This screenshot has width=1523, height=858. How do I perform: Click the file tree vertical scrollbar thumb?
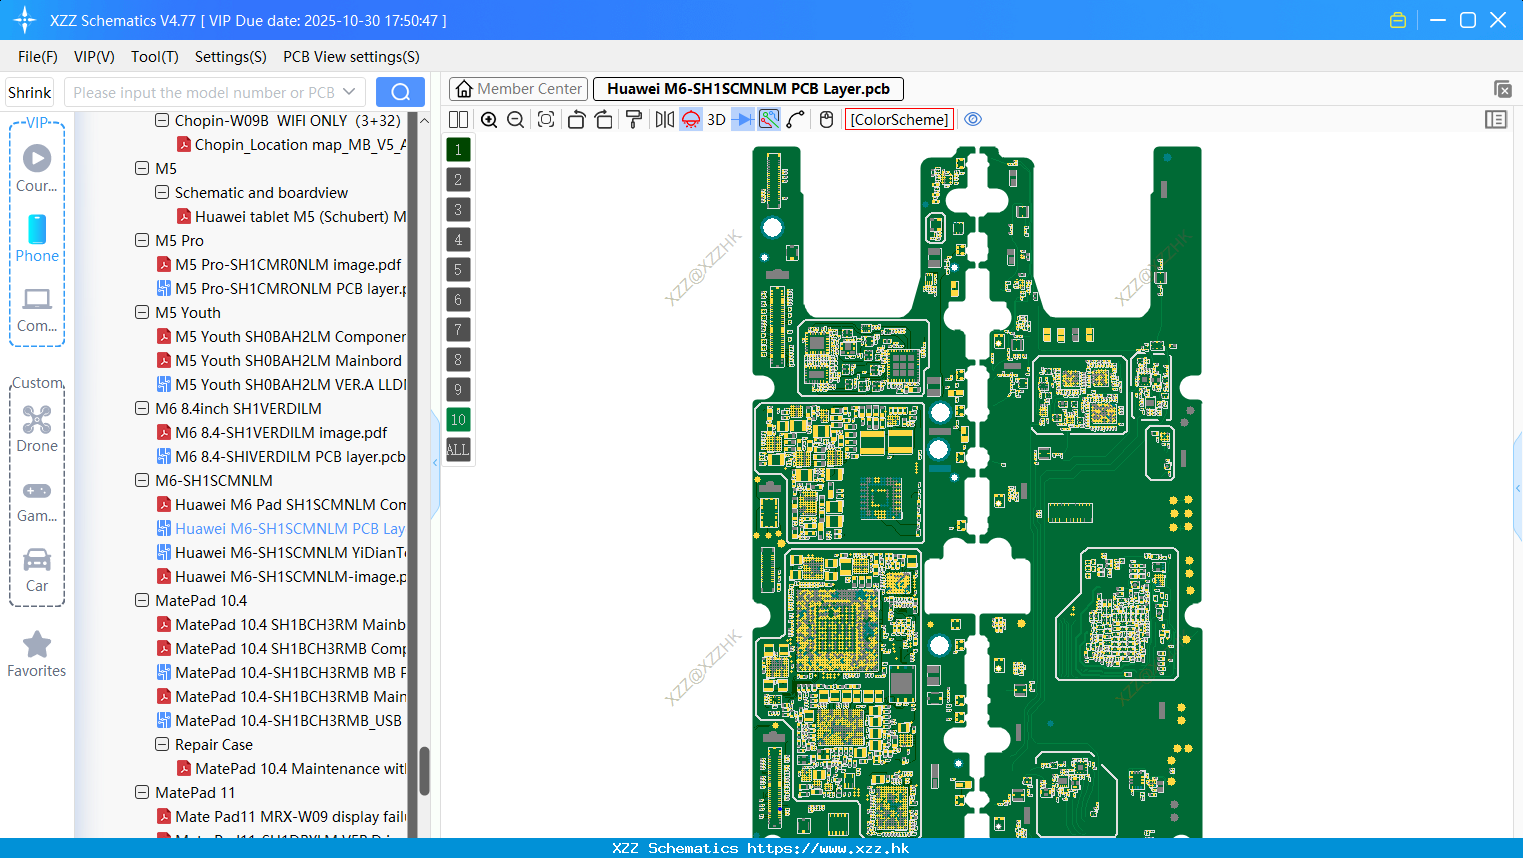tap(424, 770)
